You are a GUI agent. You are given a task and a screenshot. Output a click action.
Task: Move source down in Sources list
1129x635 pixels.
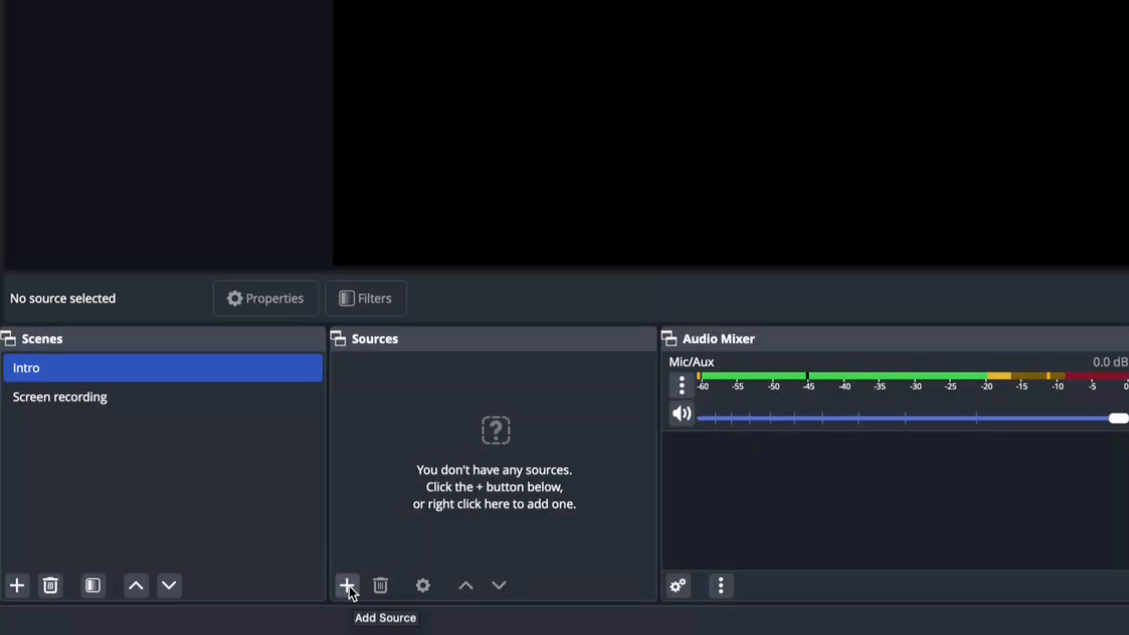(x=499, y=585)
